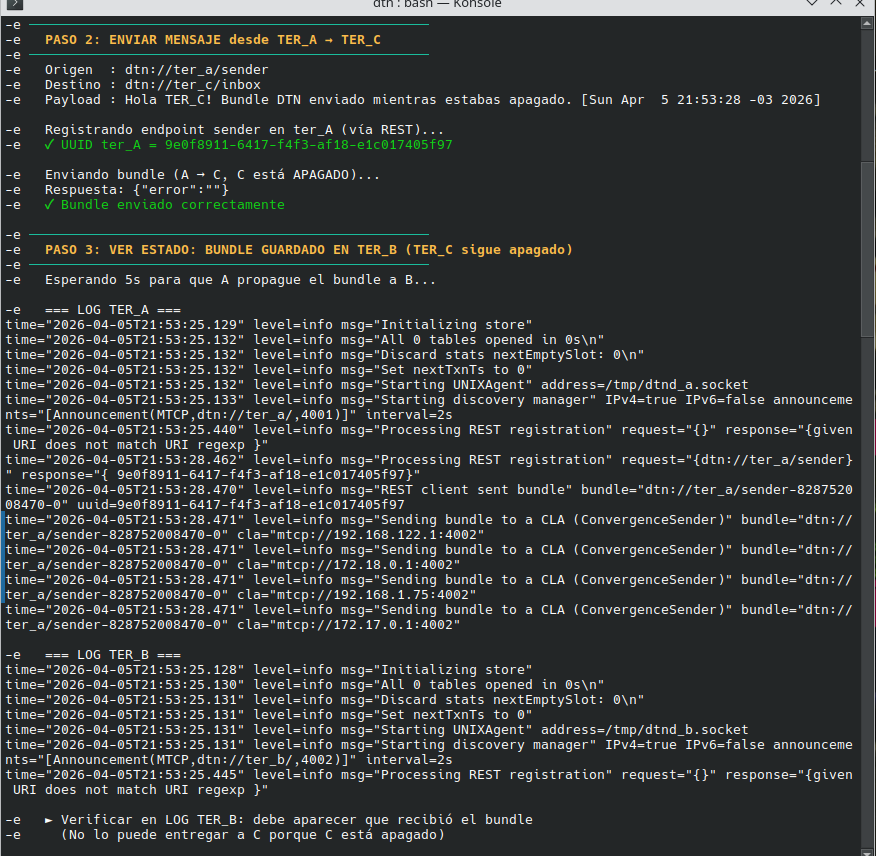Close the Konsole terminal window
876x856 pixels.
861,4
